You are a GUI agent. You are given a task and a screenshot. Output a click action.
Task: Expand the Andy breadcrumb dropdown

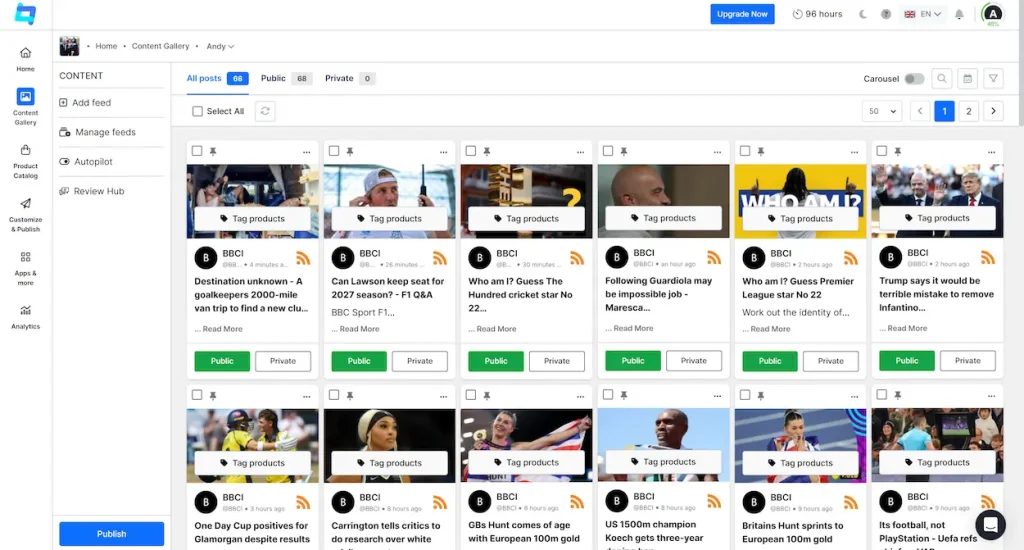[x=220, y=46]
